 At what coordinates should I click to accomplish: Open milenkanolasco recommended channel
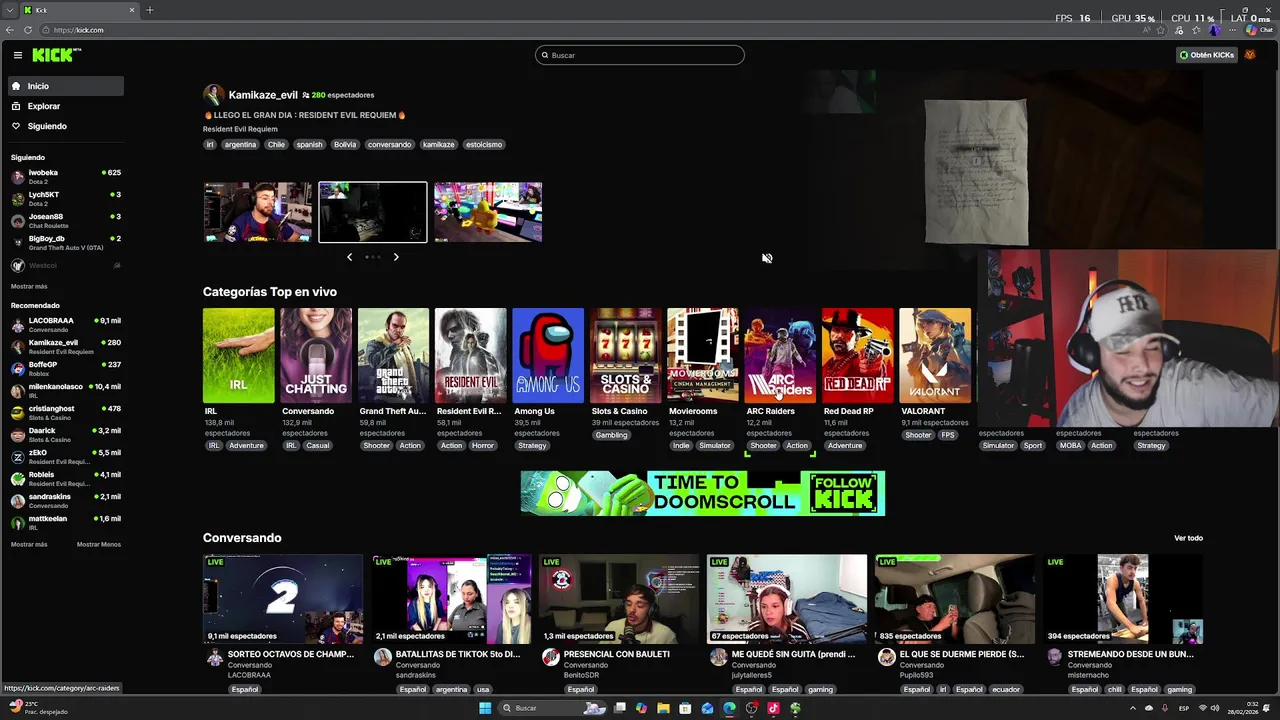(x=66, y=390)
